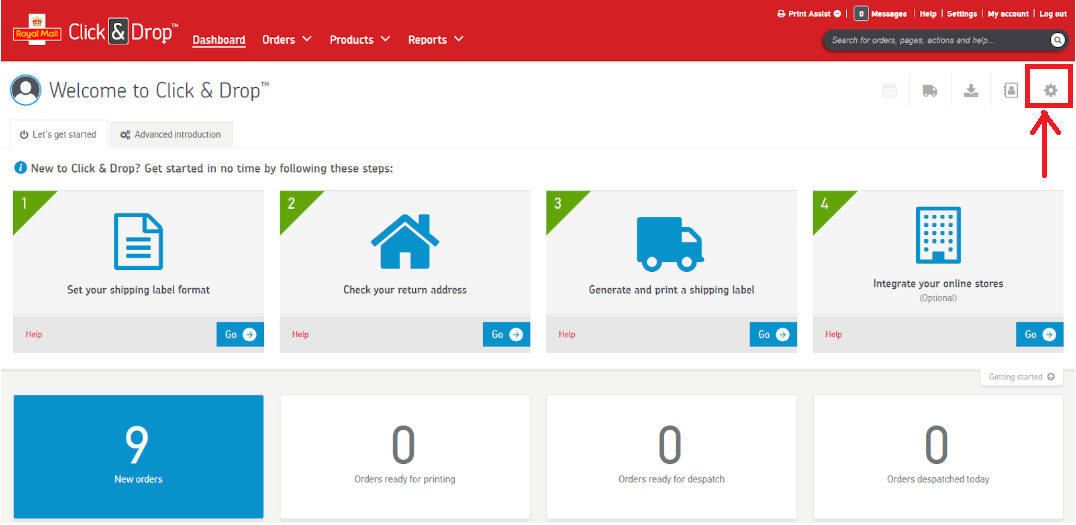Click the Print Assist printer icon
This screenshot has height=525, width=1076.
781,14
